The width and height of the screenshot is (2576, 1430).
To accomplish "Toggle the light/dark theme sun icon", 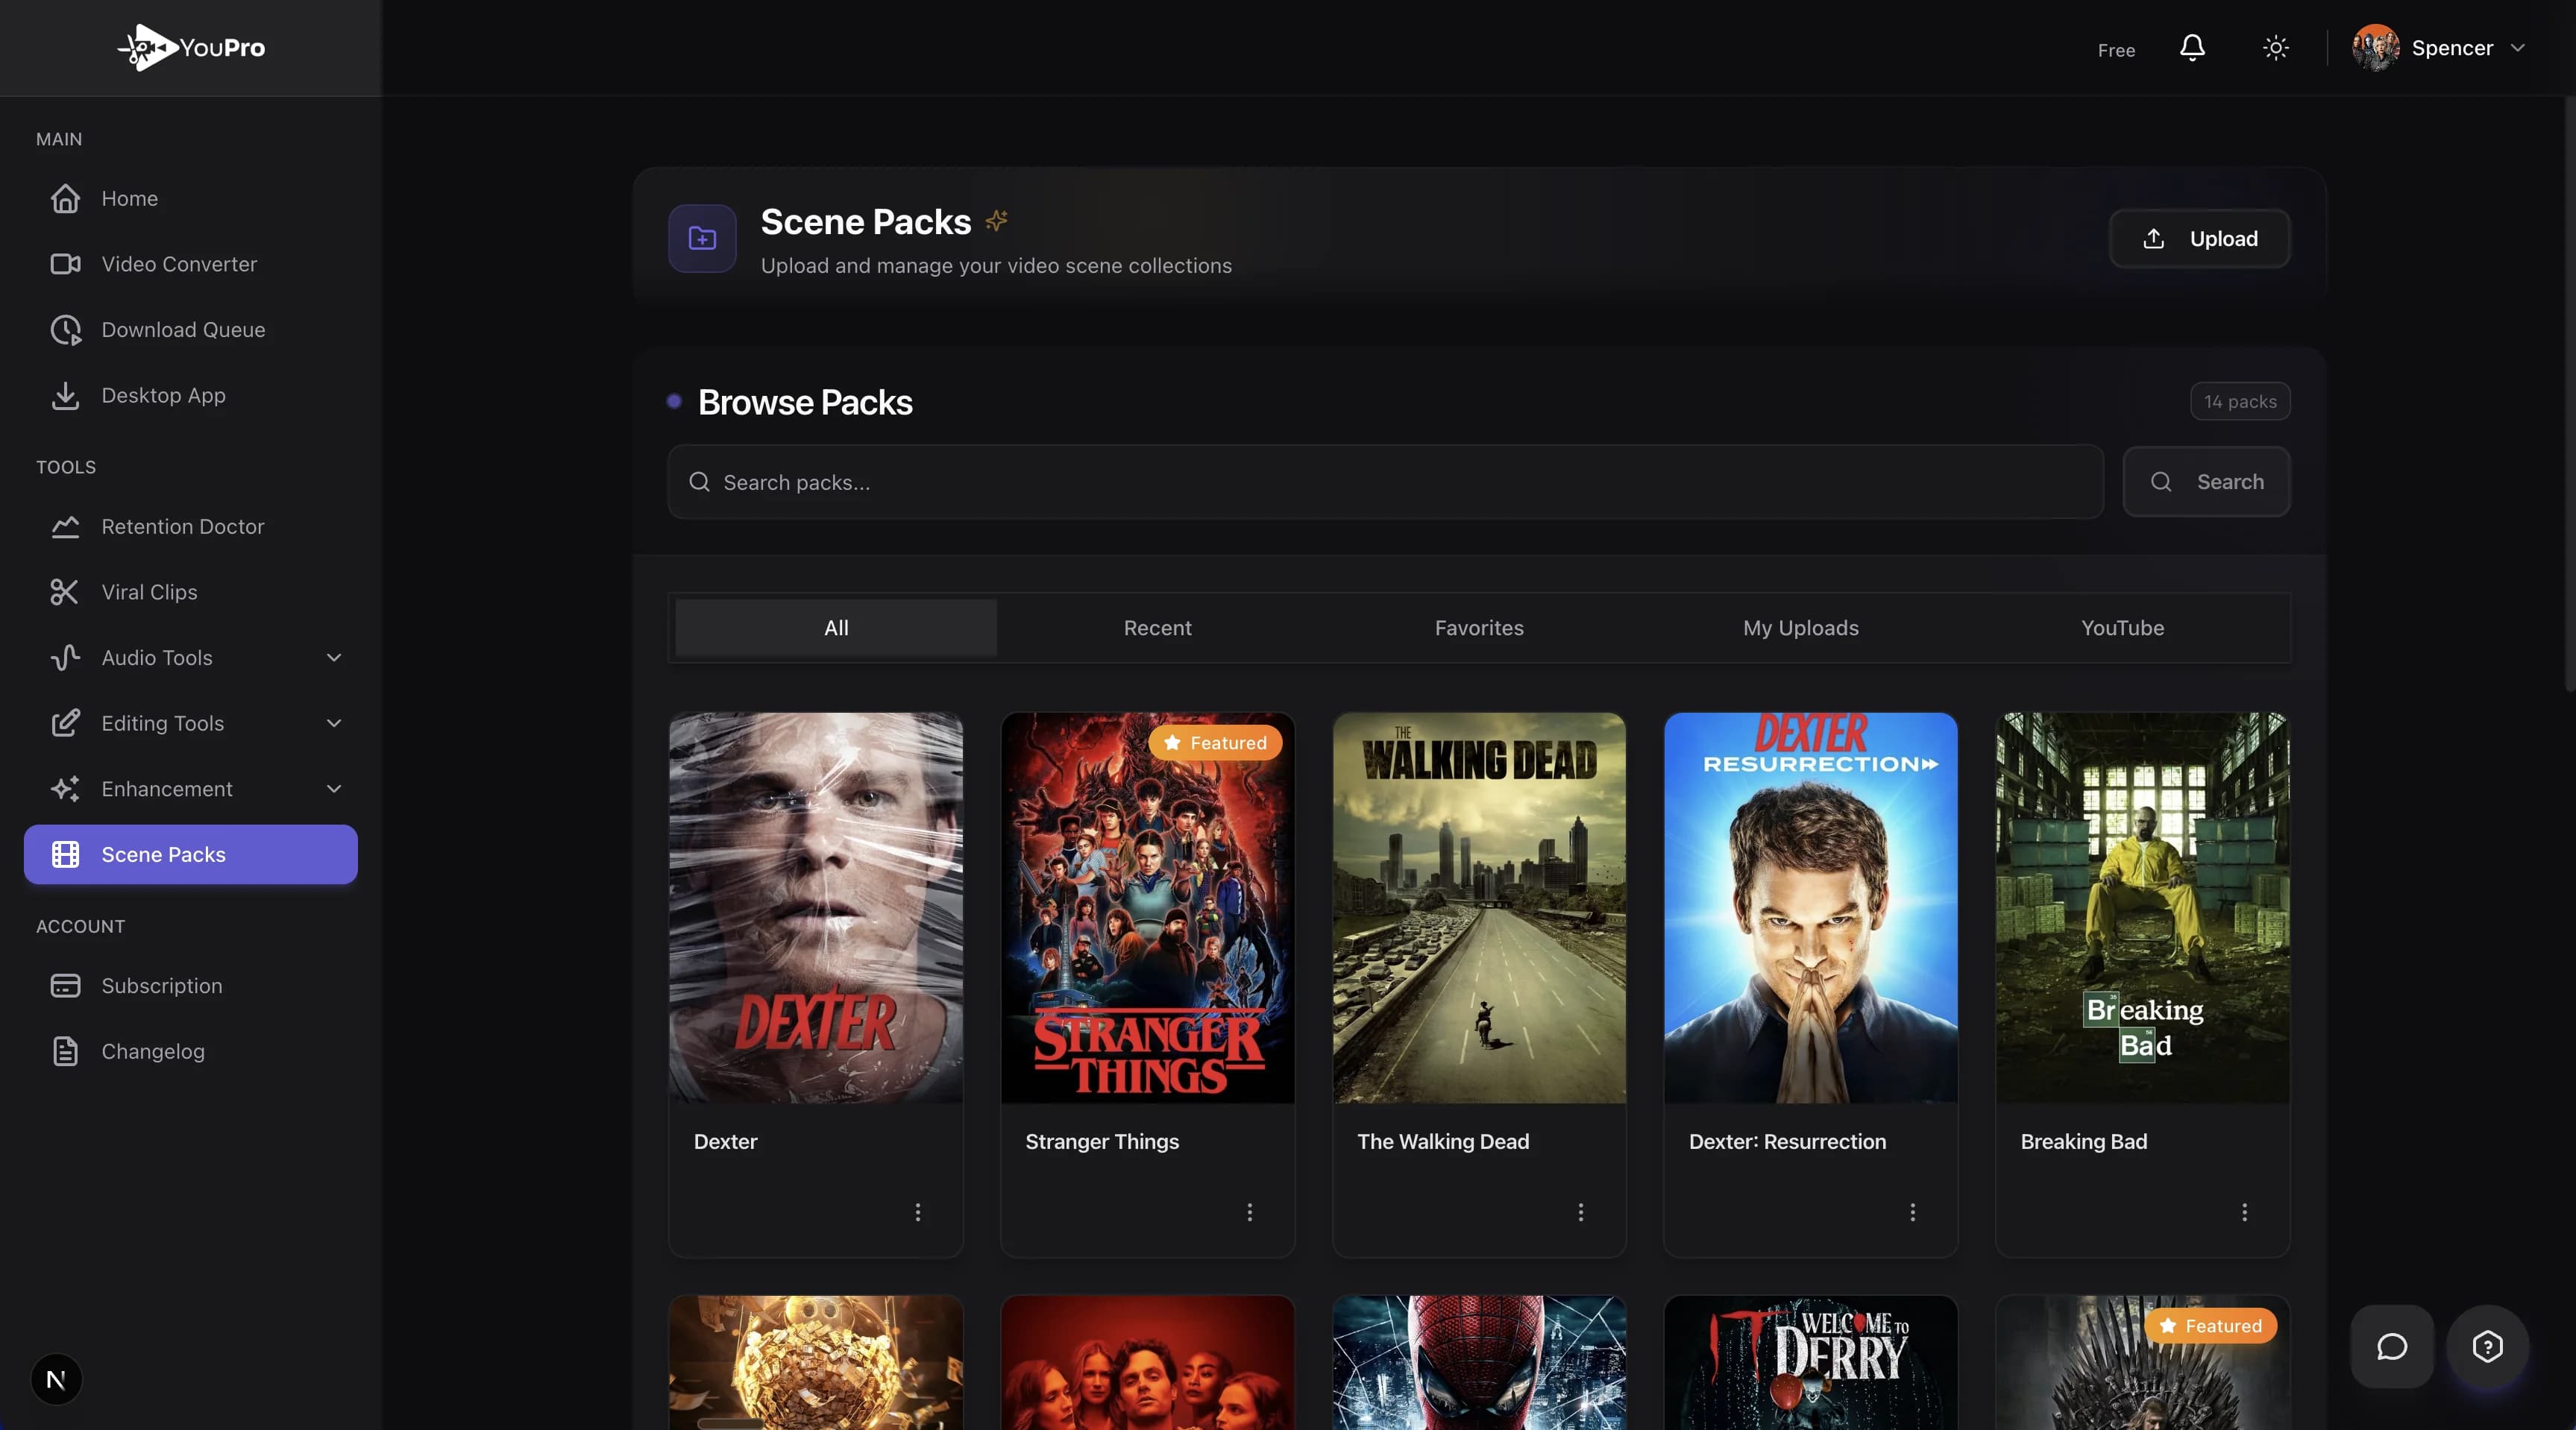I will tap(2276, 48).
